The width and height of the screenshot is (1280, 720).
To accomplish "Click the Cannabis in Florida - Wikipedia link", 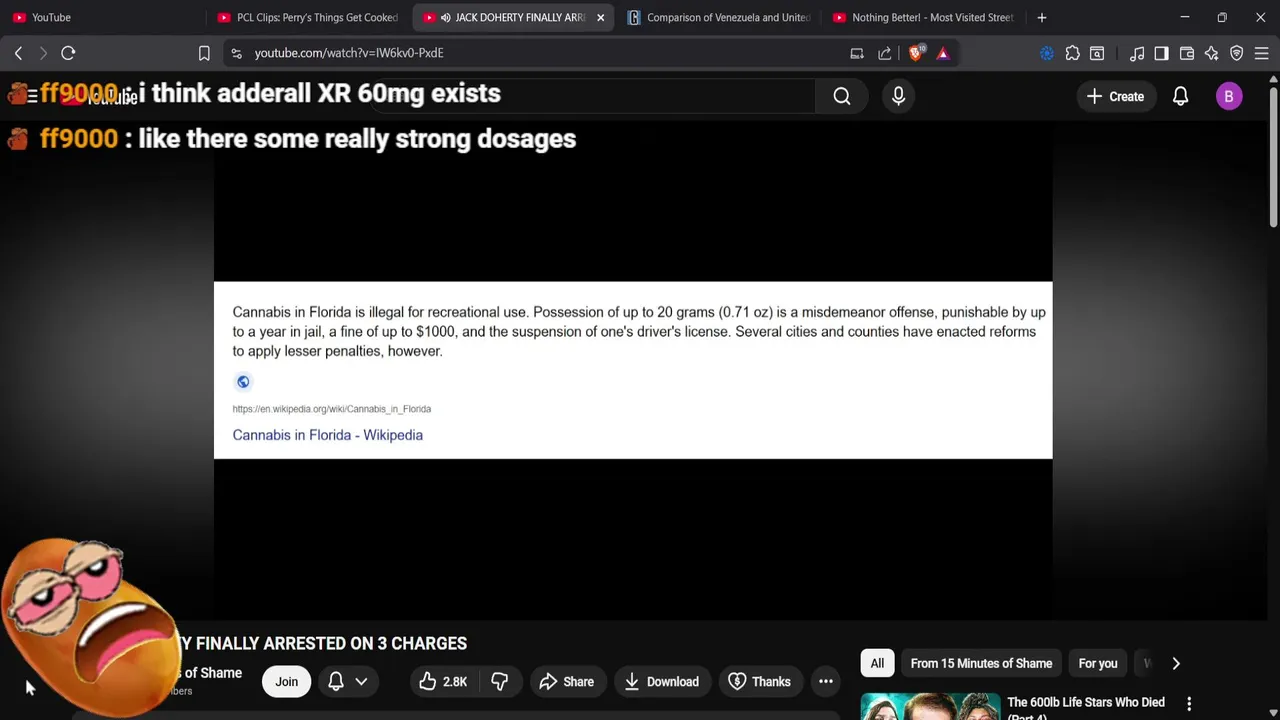I will click(x=328, y=435).
